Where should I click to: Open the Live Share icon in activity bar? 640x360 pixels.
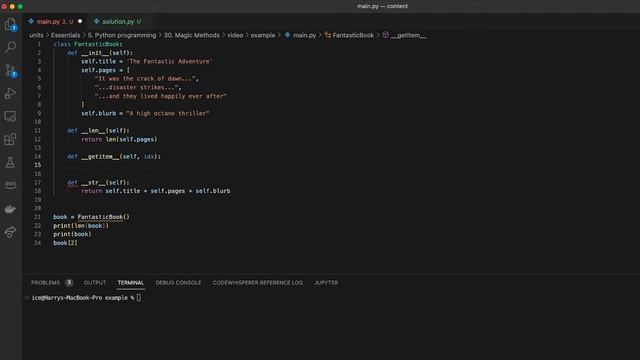(11, 232)
